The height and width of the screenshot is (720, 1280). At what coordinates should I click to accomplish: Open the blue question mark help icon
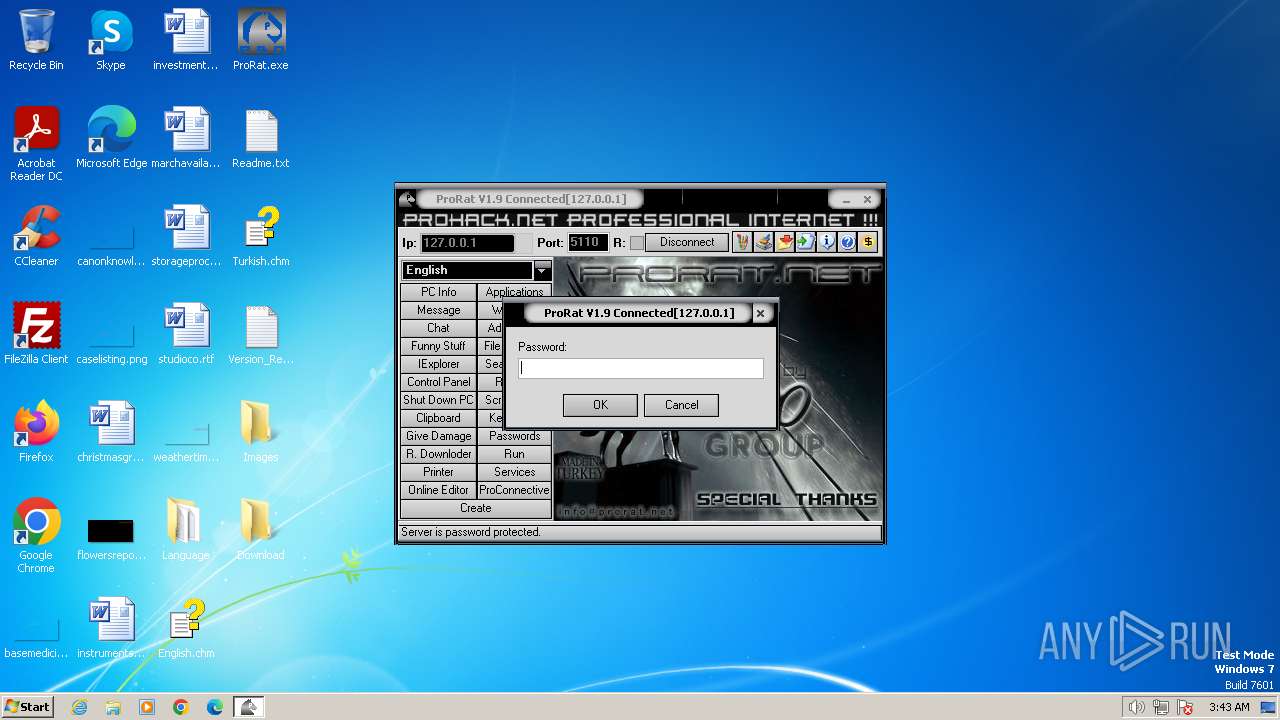tap(847, 242)
